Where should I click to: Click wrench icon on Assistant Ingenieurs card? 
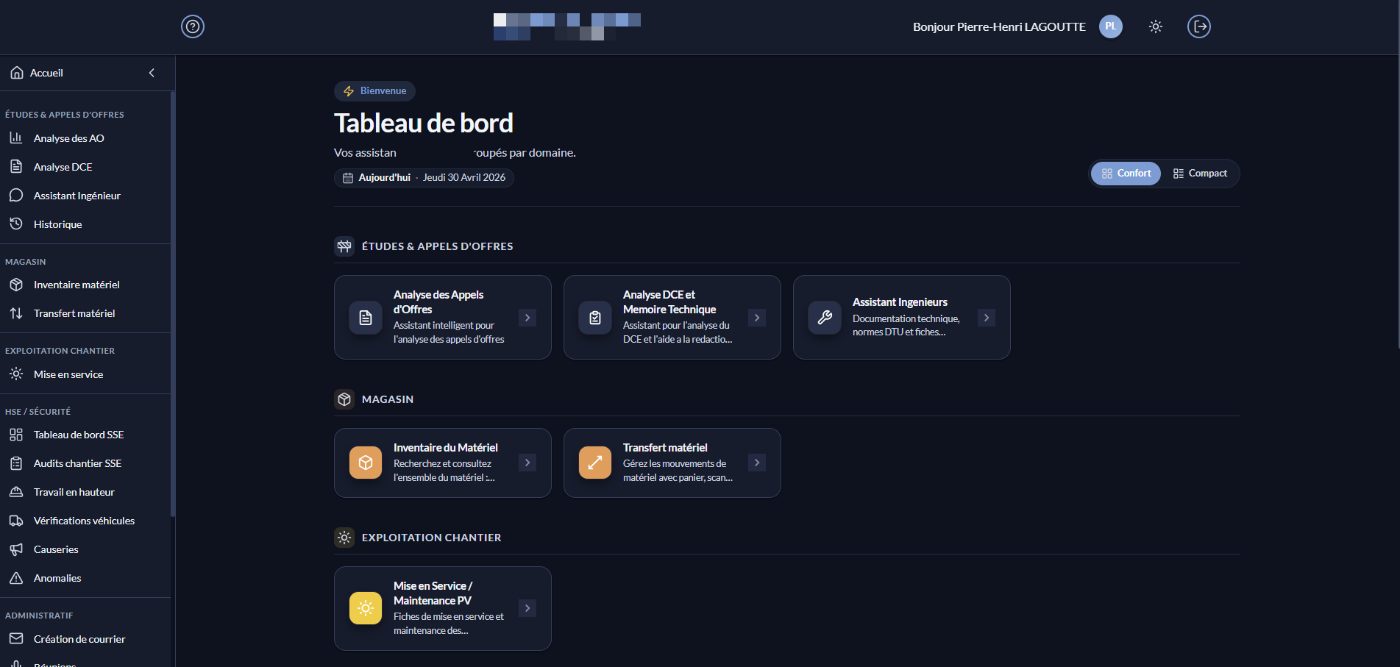825,318
